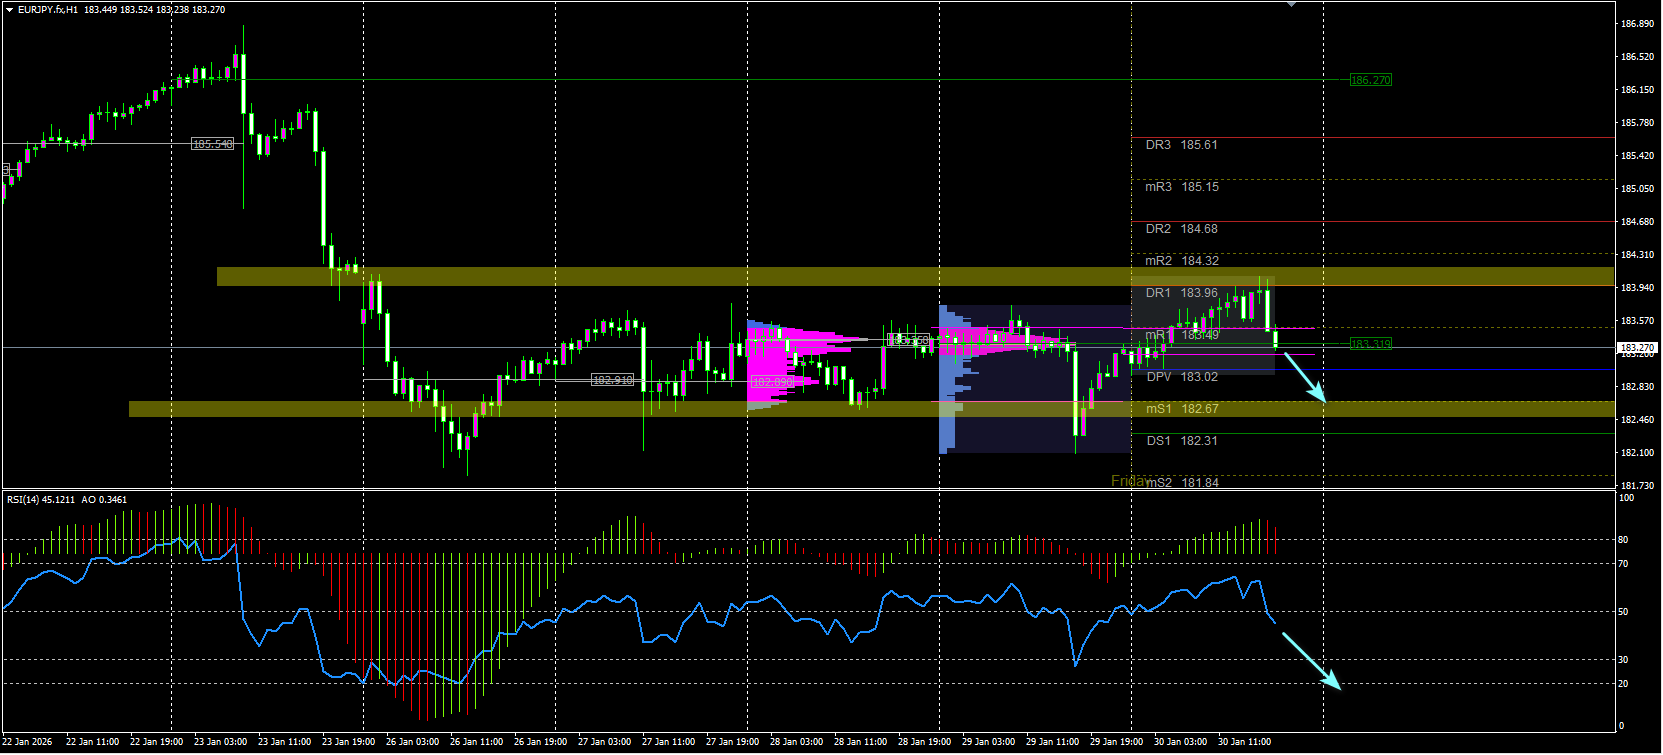Click the 23 Jan 19:00 time axis label

348,742
